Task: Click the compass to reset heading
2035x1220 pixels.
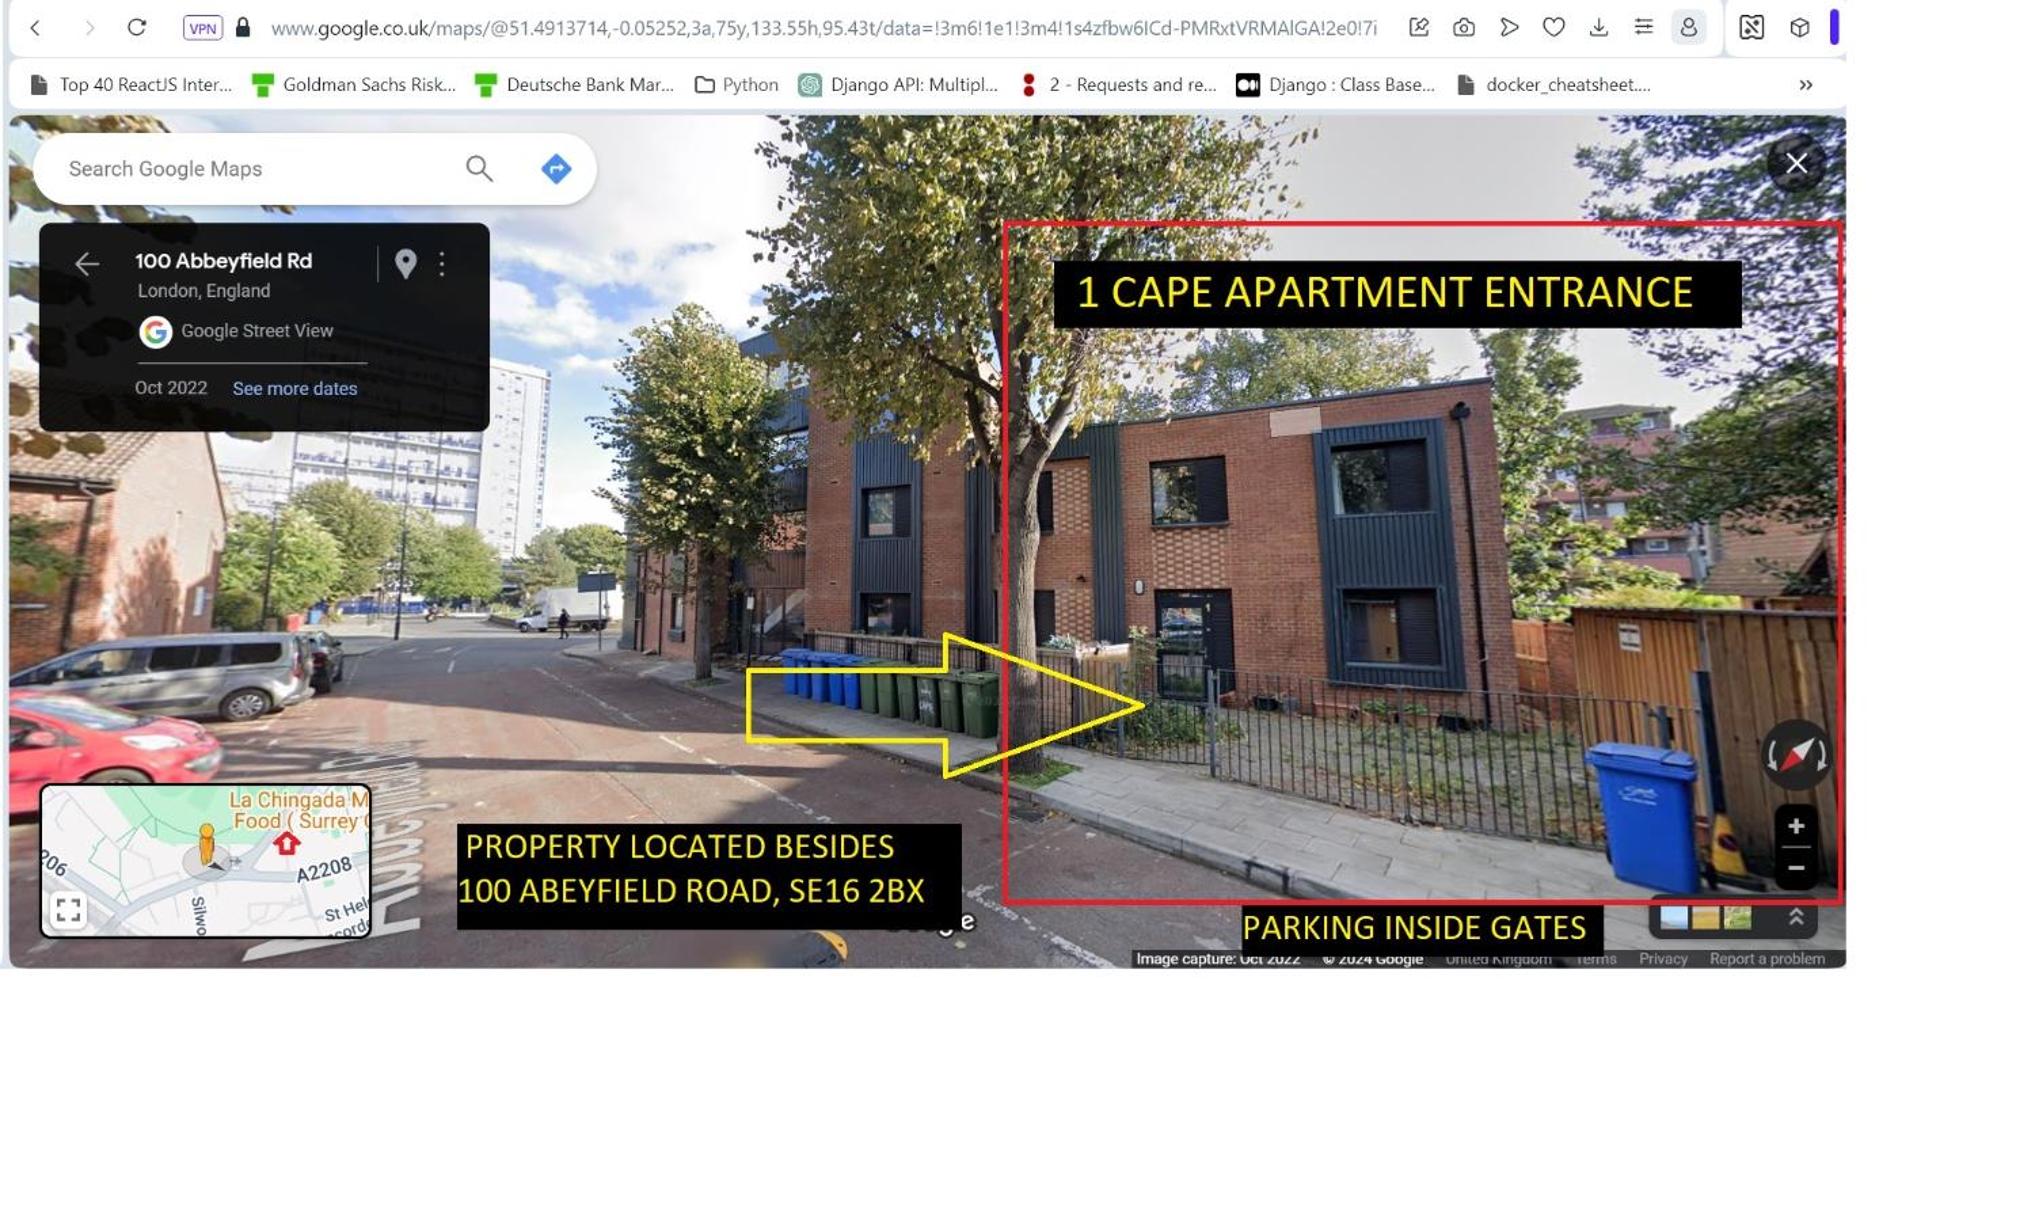Action: (1796, 754)
